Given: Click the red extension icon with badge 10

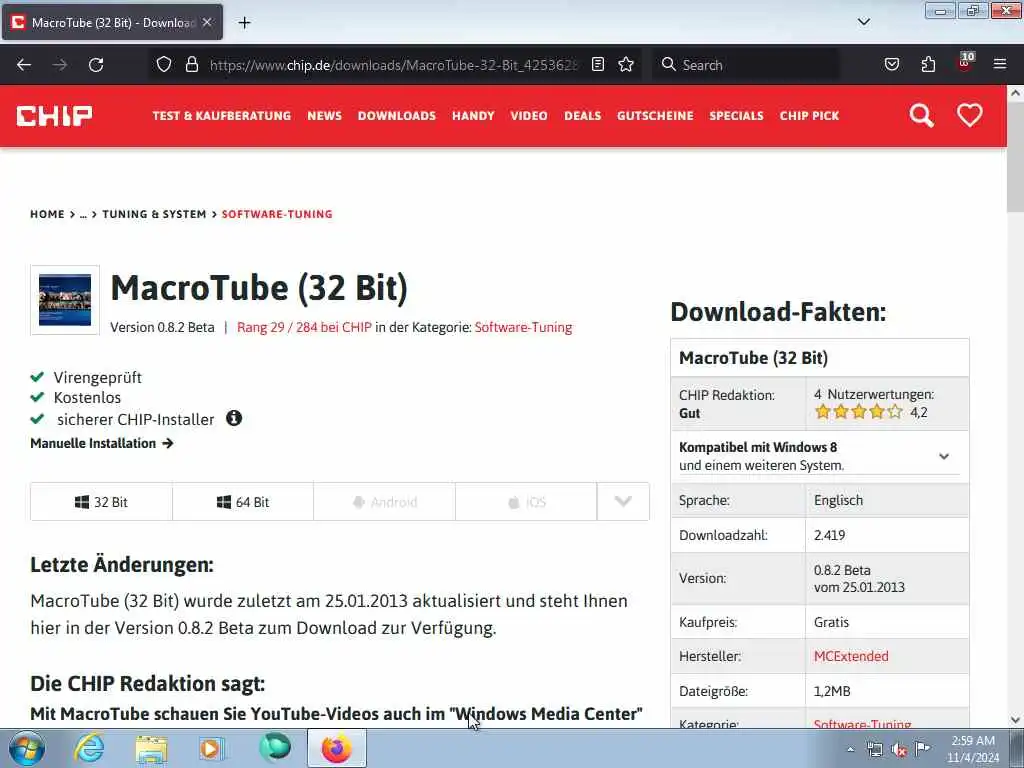Looking at the screenshot, I should 965,63.
